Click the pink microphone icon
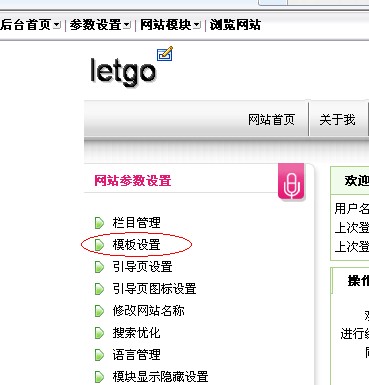This screenshot has width=369, height=385. (x=291, y=182)
